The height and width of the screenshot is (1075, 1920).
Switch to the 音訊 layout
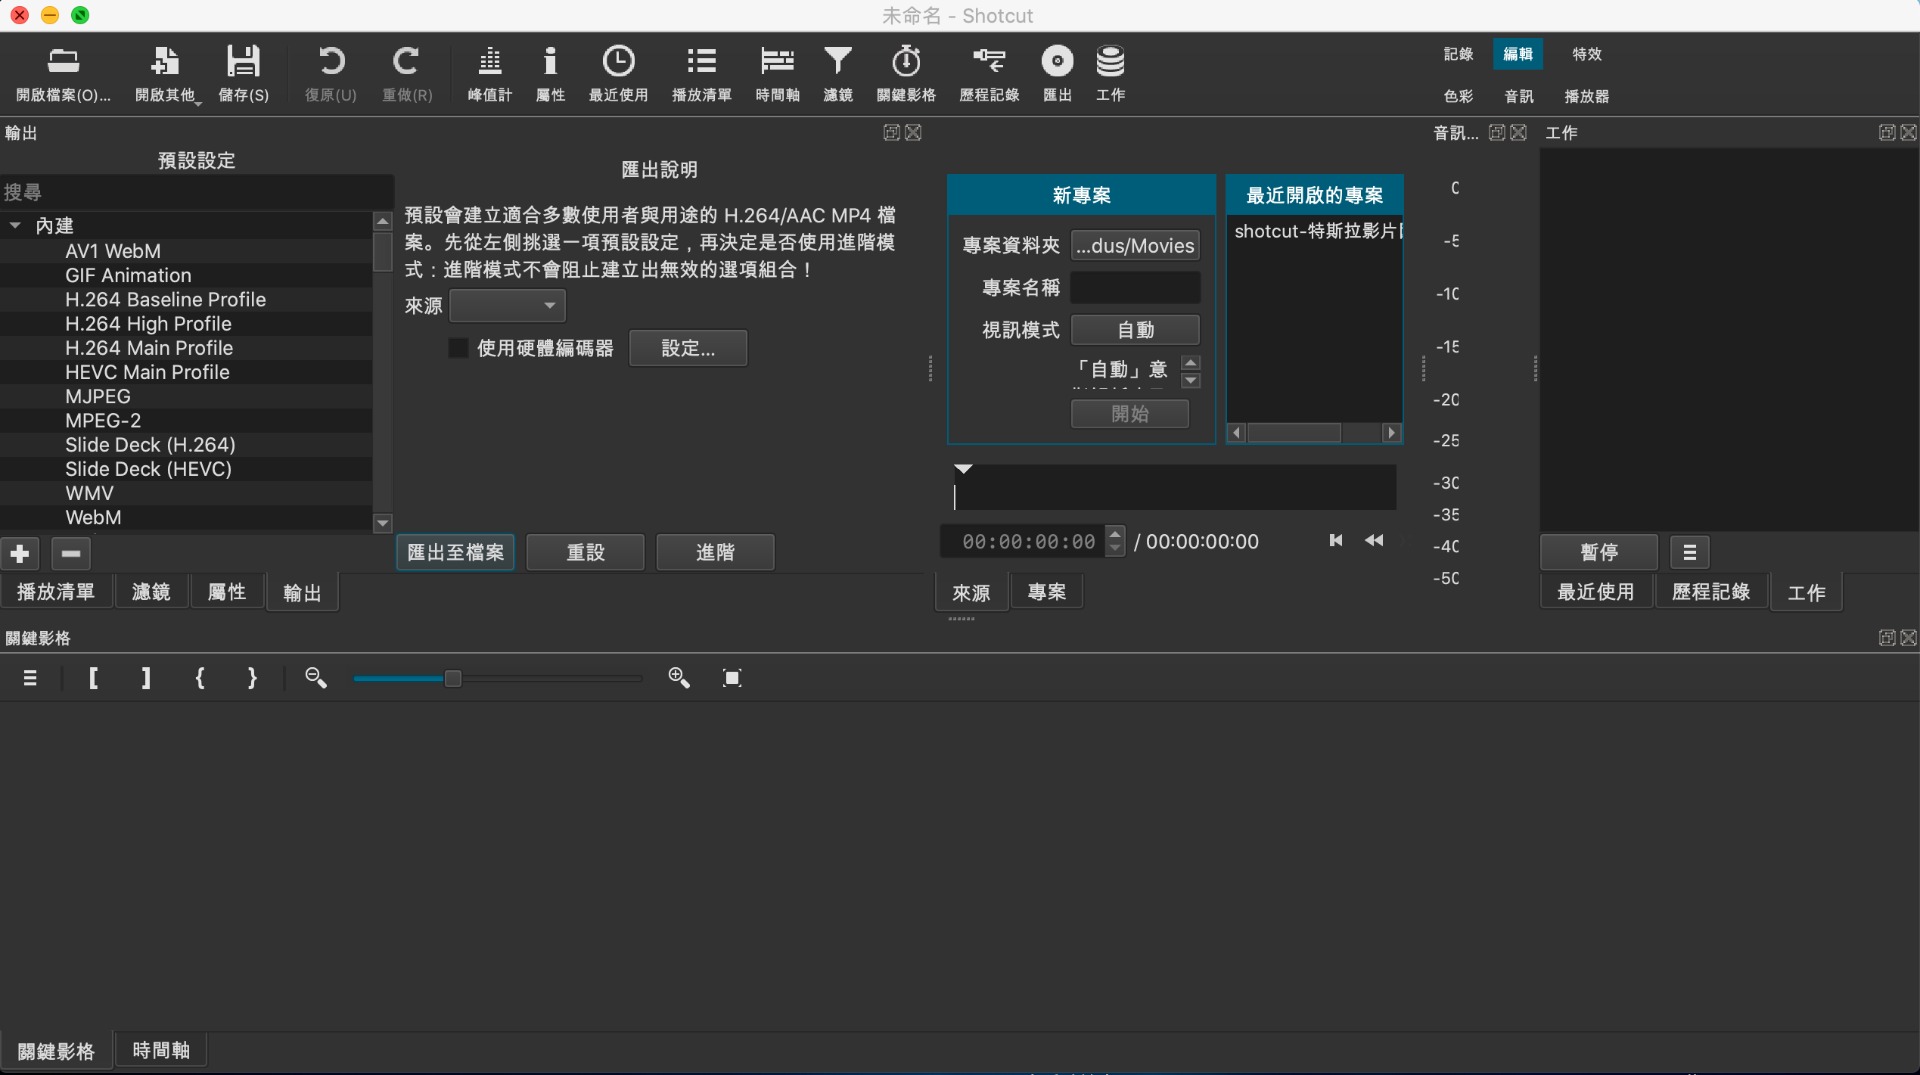(1519, 96)
